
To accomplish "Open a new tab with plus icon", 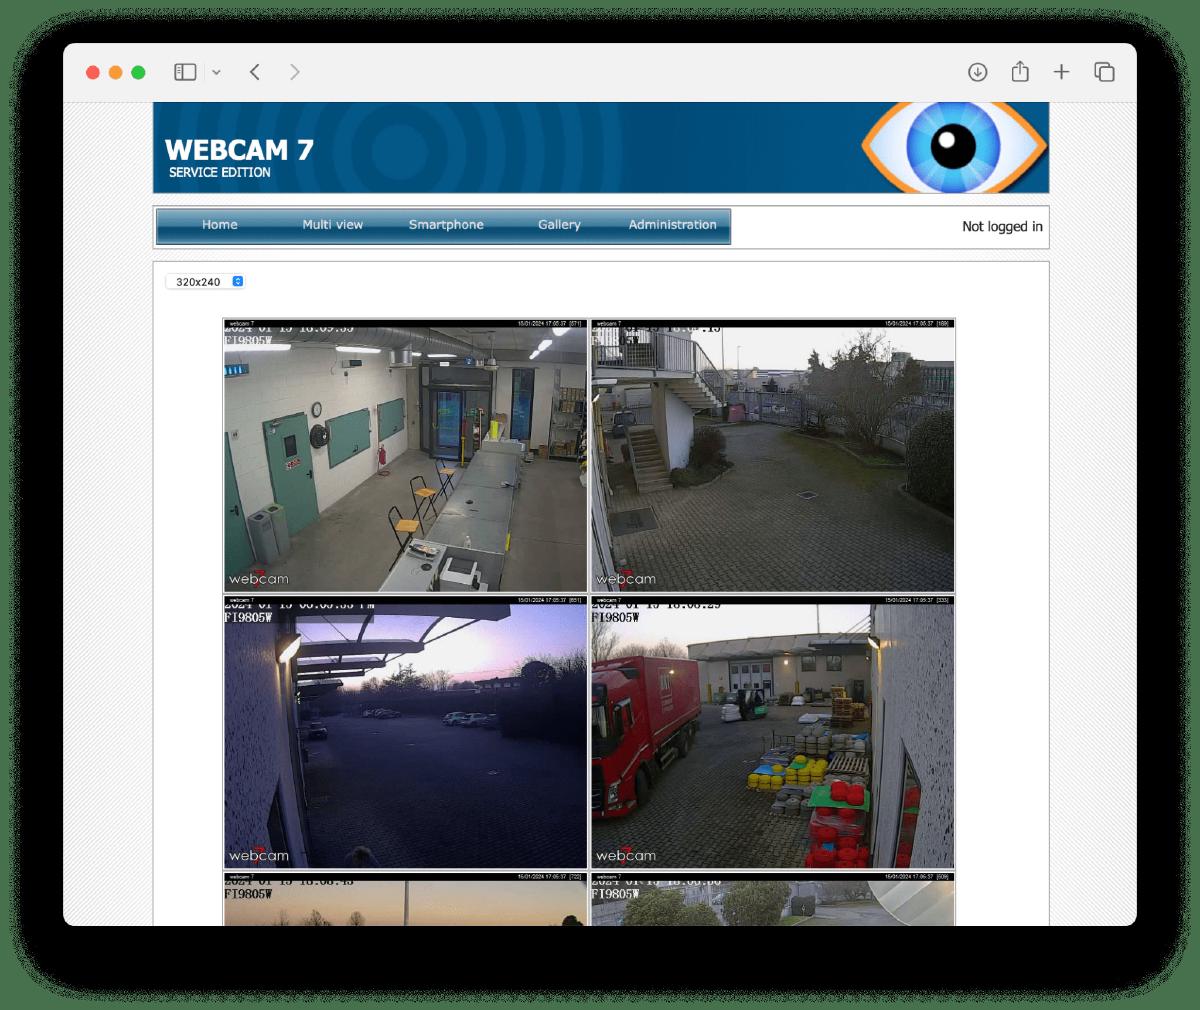I will coord(1062,72).
